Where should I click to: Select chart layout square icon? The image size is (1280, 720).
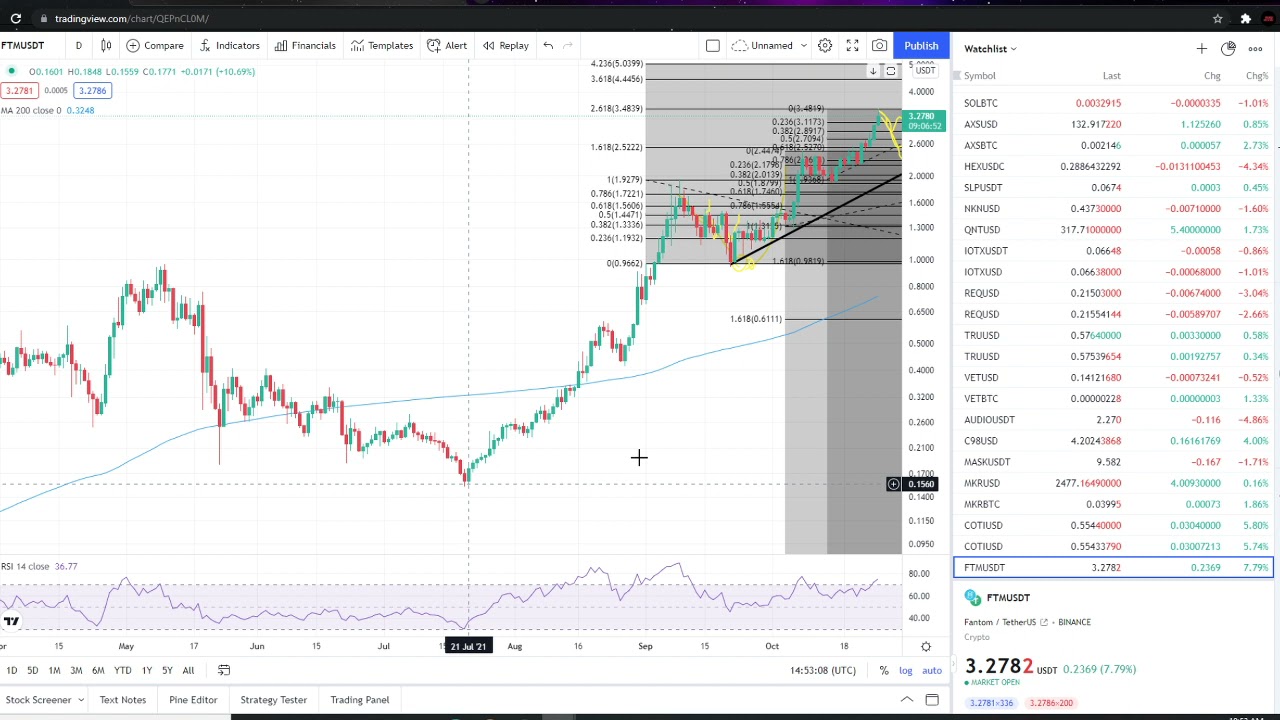tap(713, 45)
